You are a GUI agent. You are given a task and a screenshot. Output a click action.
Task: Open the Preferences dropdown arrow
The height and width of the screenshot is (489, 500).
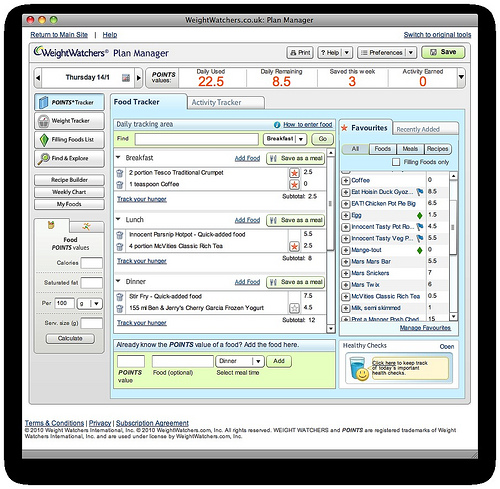[411, 53]
